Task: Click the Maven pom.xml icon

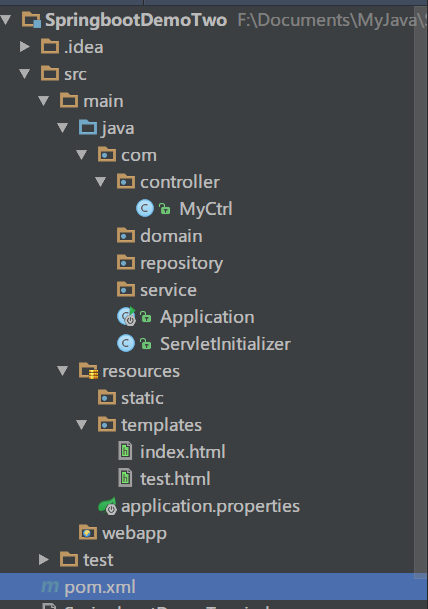Action: click(x=50, y=586)
